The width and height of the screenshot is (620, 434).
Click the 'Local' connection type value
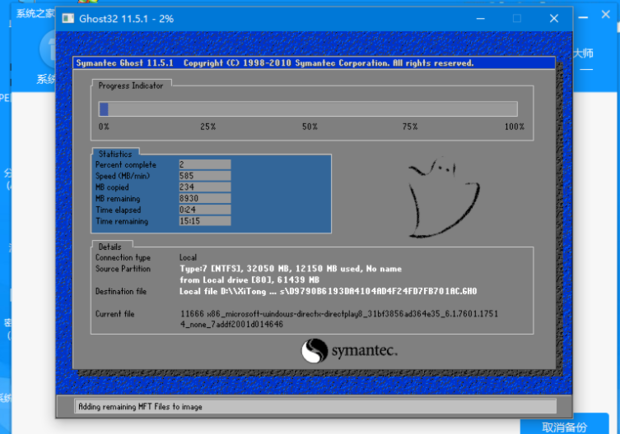click(188, 258)
